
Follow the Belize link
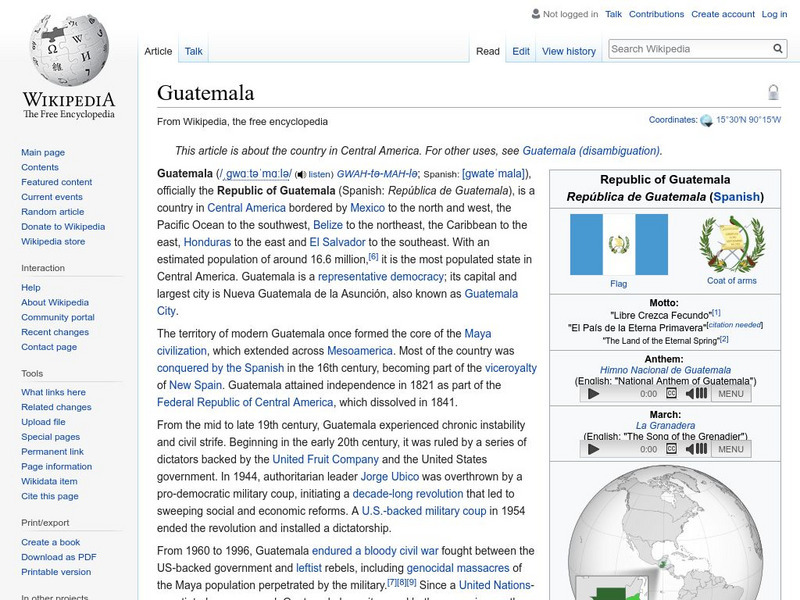pos(328,225)
